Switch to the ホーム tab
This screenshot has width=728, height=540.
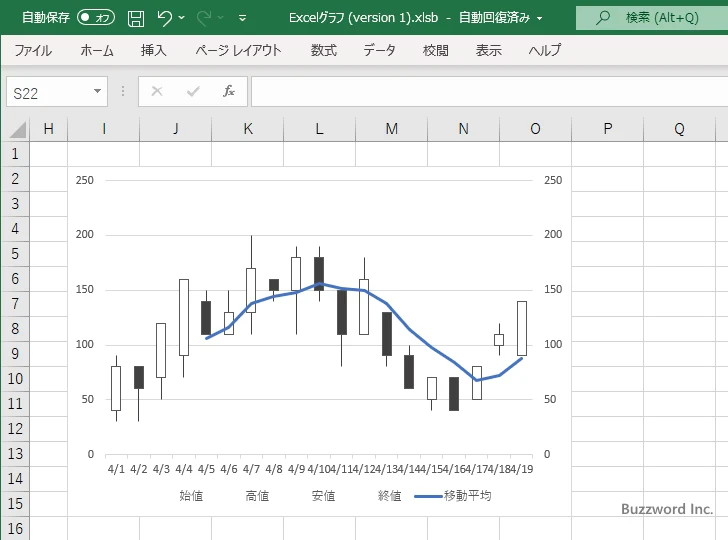pos(97,50)
